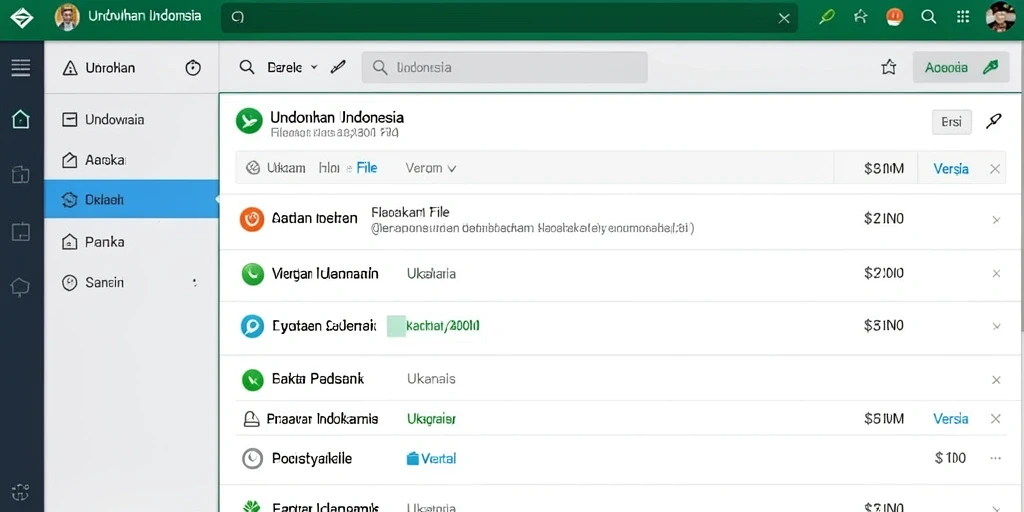Open the hamburger menu in dark sidebar
1024x512 pixels.
point(21,67)
